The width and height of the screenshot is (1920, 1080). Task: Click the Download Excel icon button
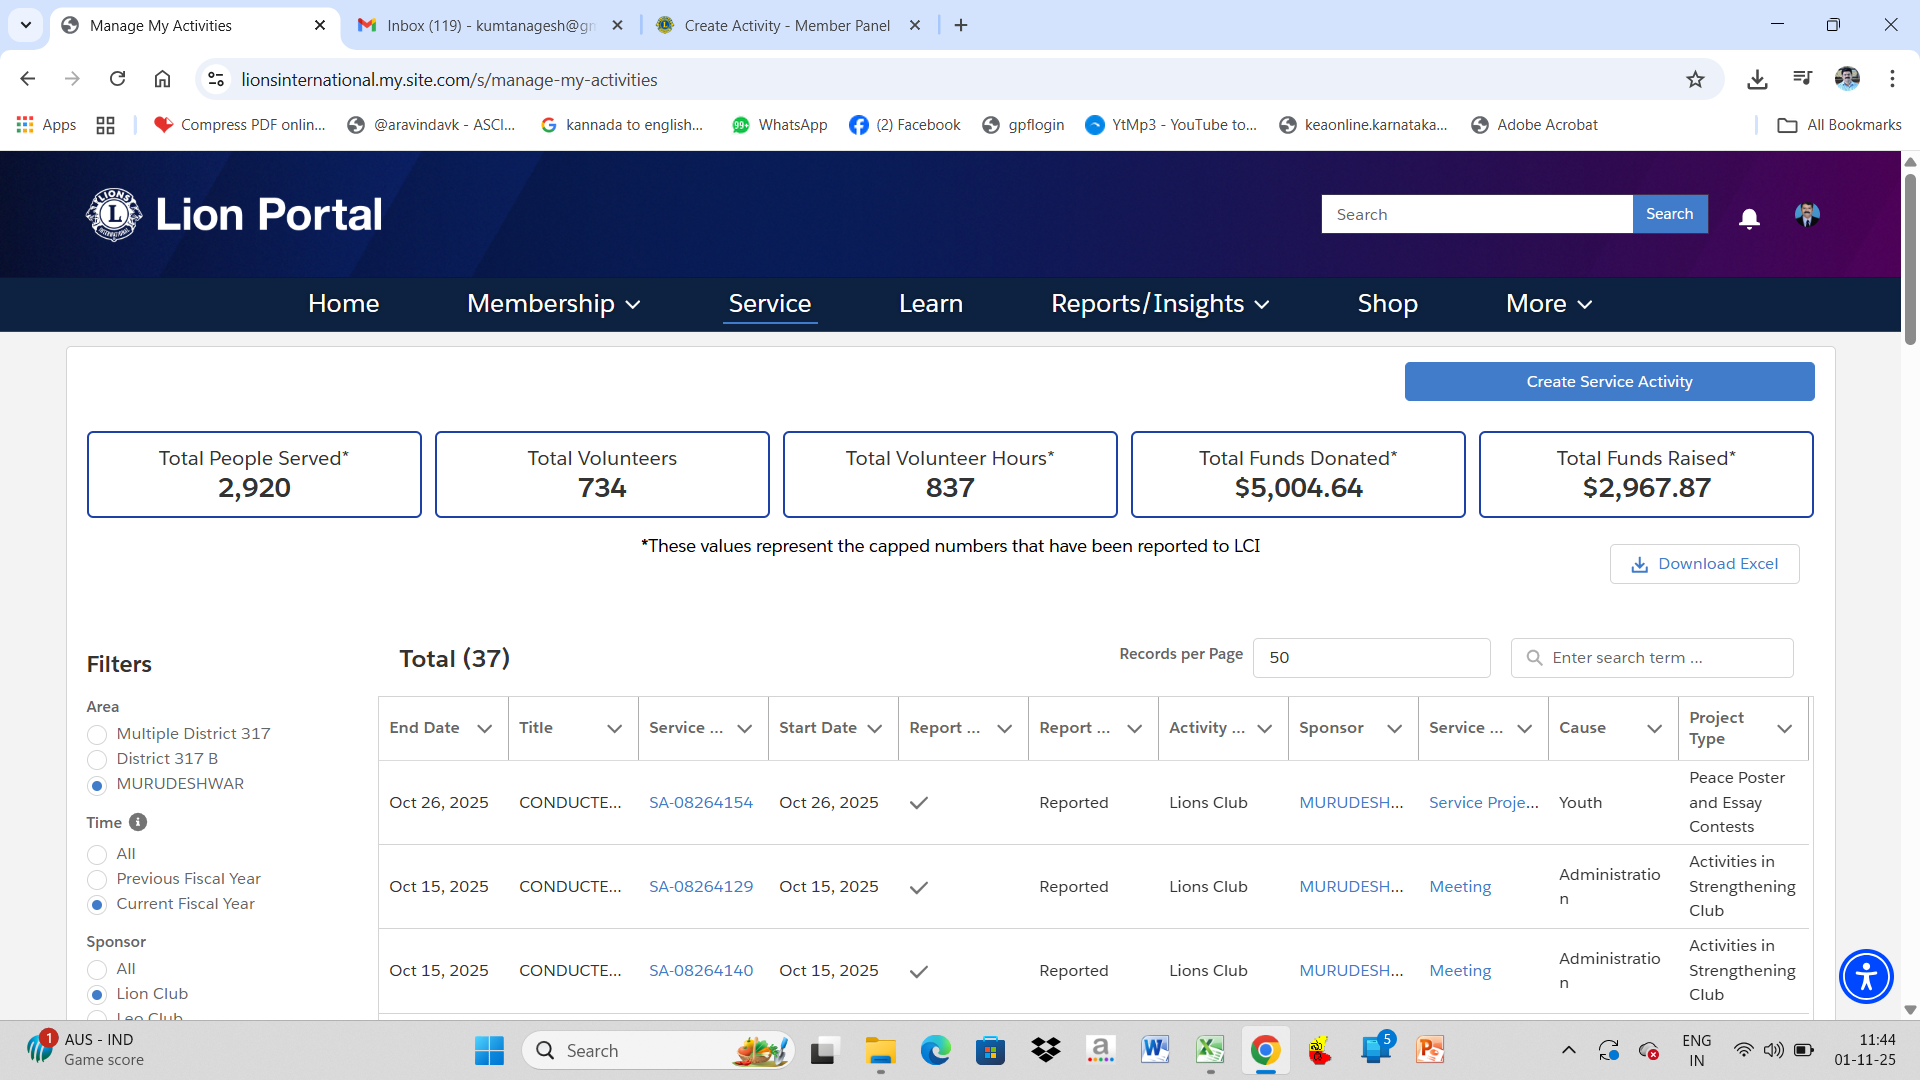(1639, 564)
